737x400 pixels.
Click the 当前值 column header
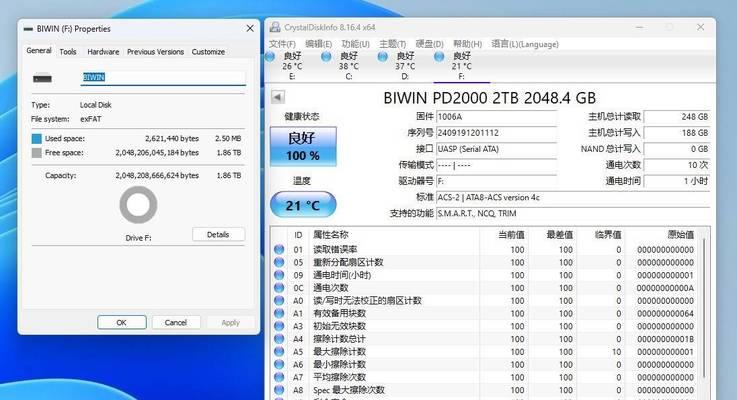pos(511,235)
